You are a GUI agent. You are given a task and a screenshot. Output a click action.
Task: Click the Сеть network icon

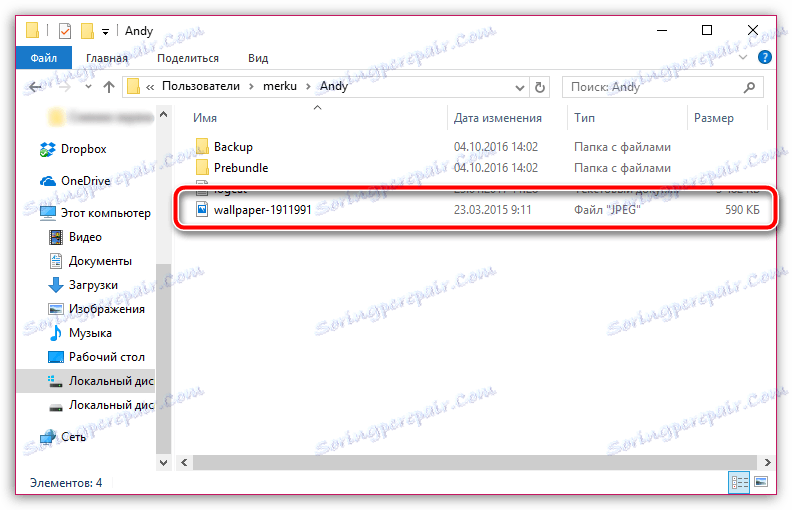pyautogui.click(x=48, y=437)
